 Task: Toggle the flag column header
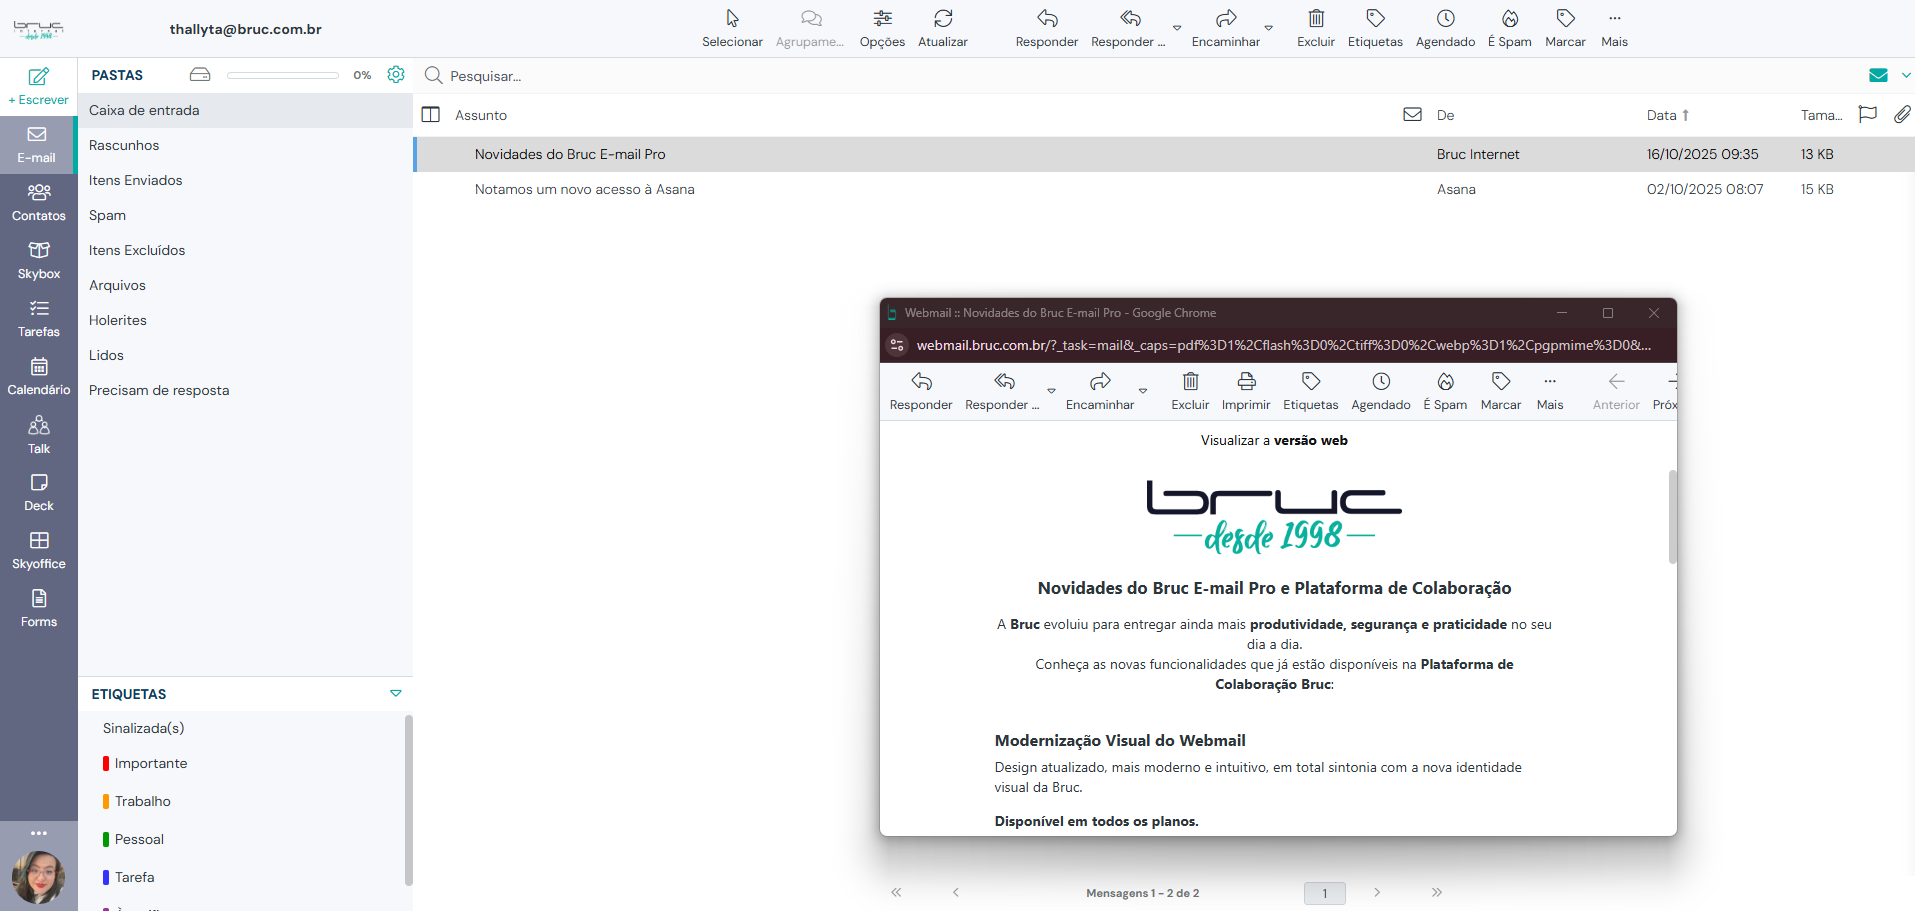tap(1867, 115)
